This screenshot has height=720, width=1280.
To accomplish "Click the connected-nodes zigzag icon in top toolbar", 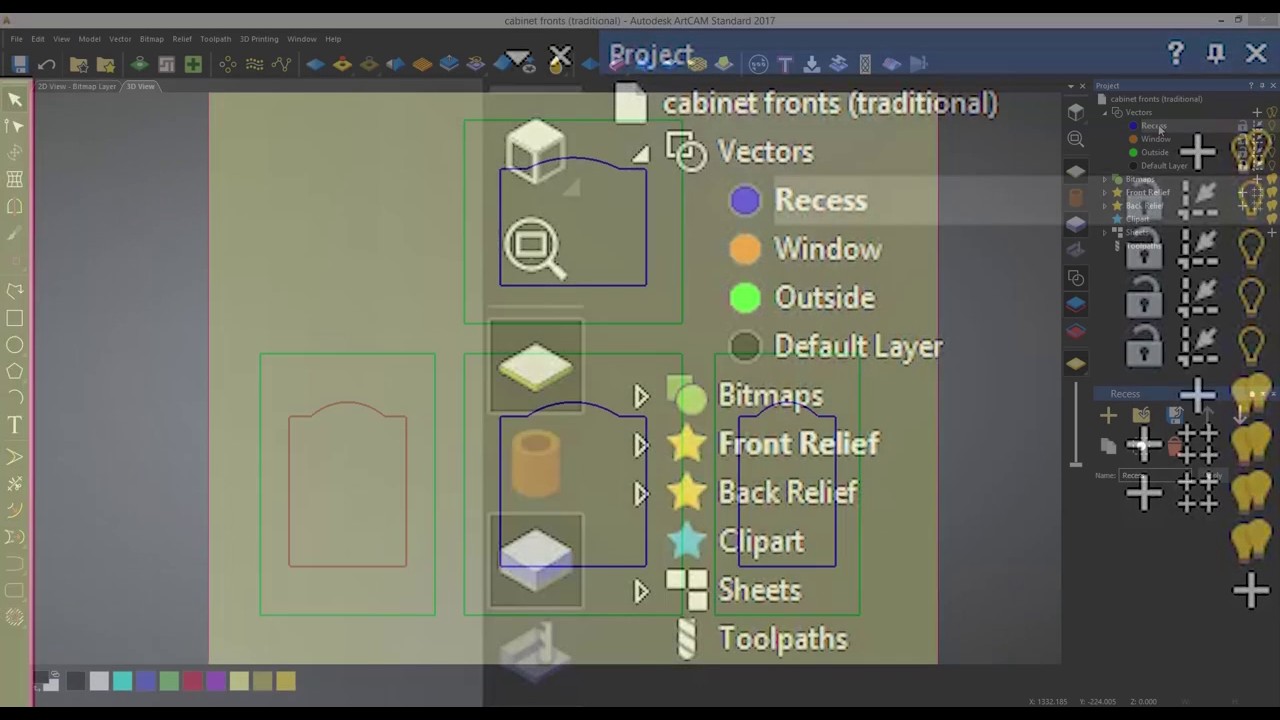I will 282,64.
